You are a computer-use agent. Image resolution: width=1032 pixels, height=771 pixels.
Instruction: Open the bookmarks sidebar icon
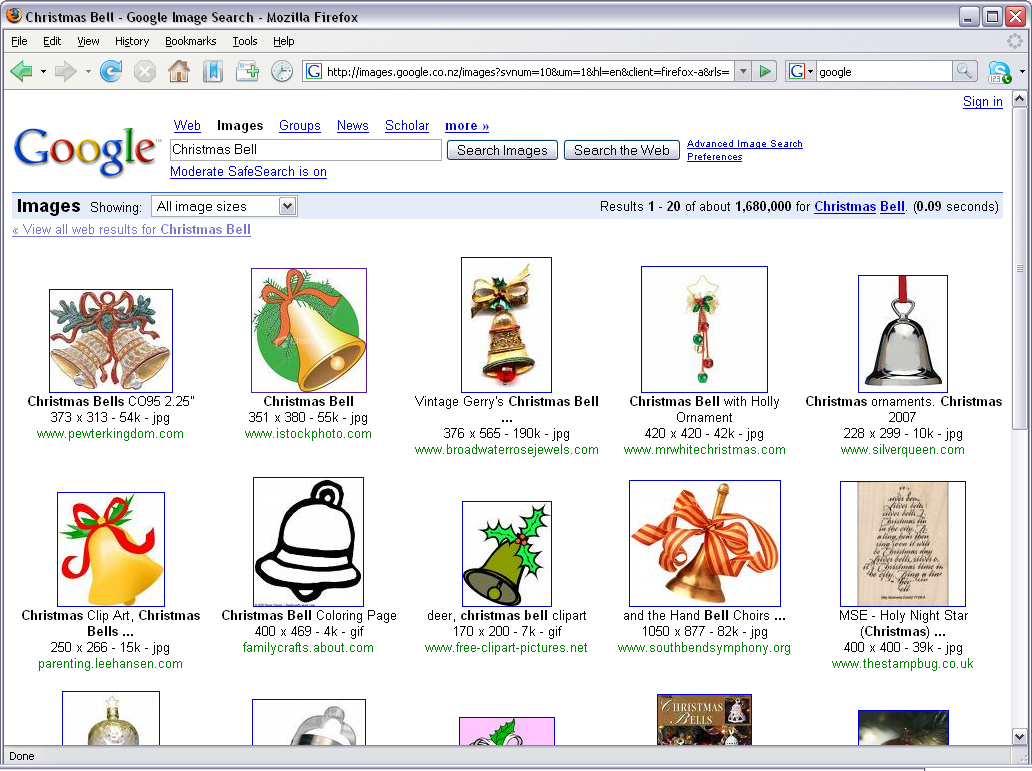click(x=212, y=71)
